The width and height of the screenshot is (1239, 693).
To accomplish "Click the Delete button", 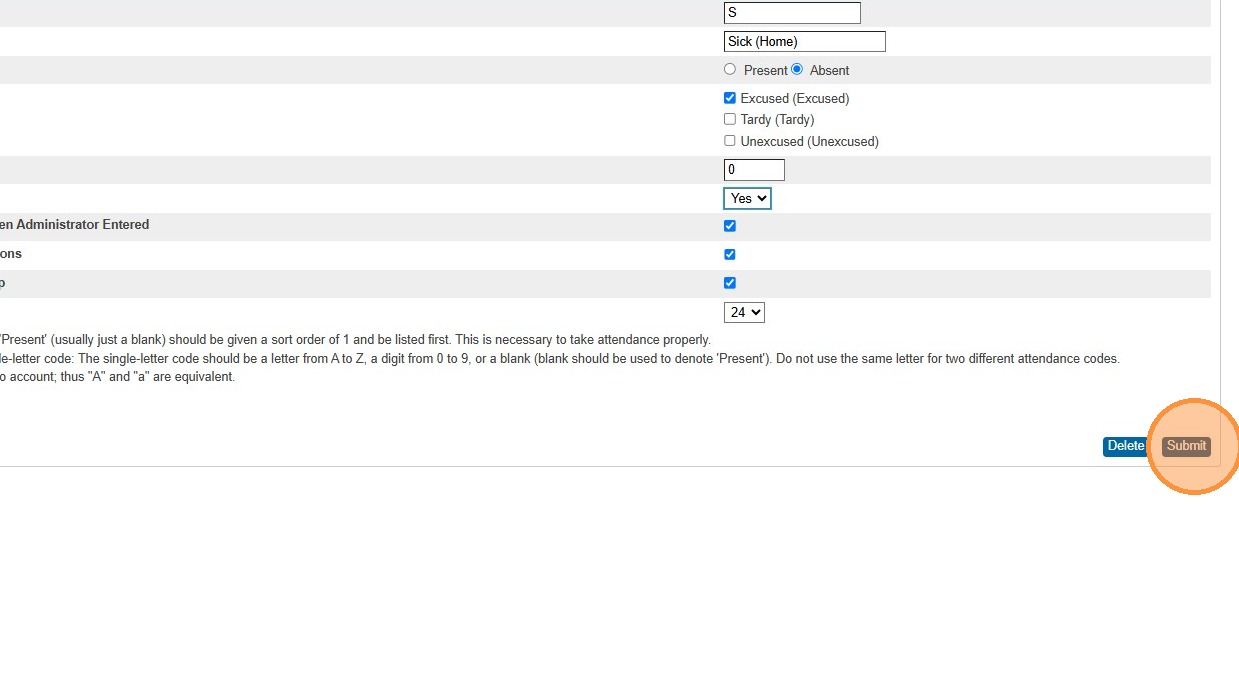I will pyautogui.click(x=1125, y=446).
